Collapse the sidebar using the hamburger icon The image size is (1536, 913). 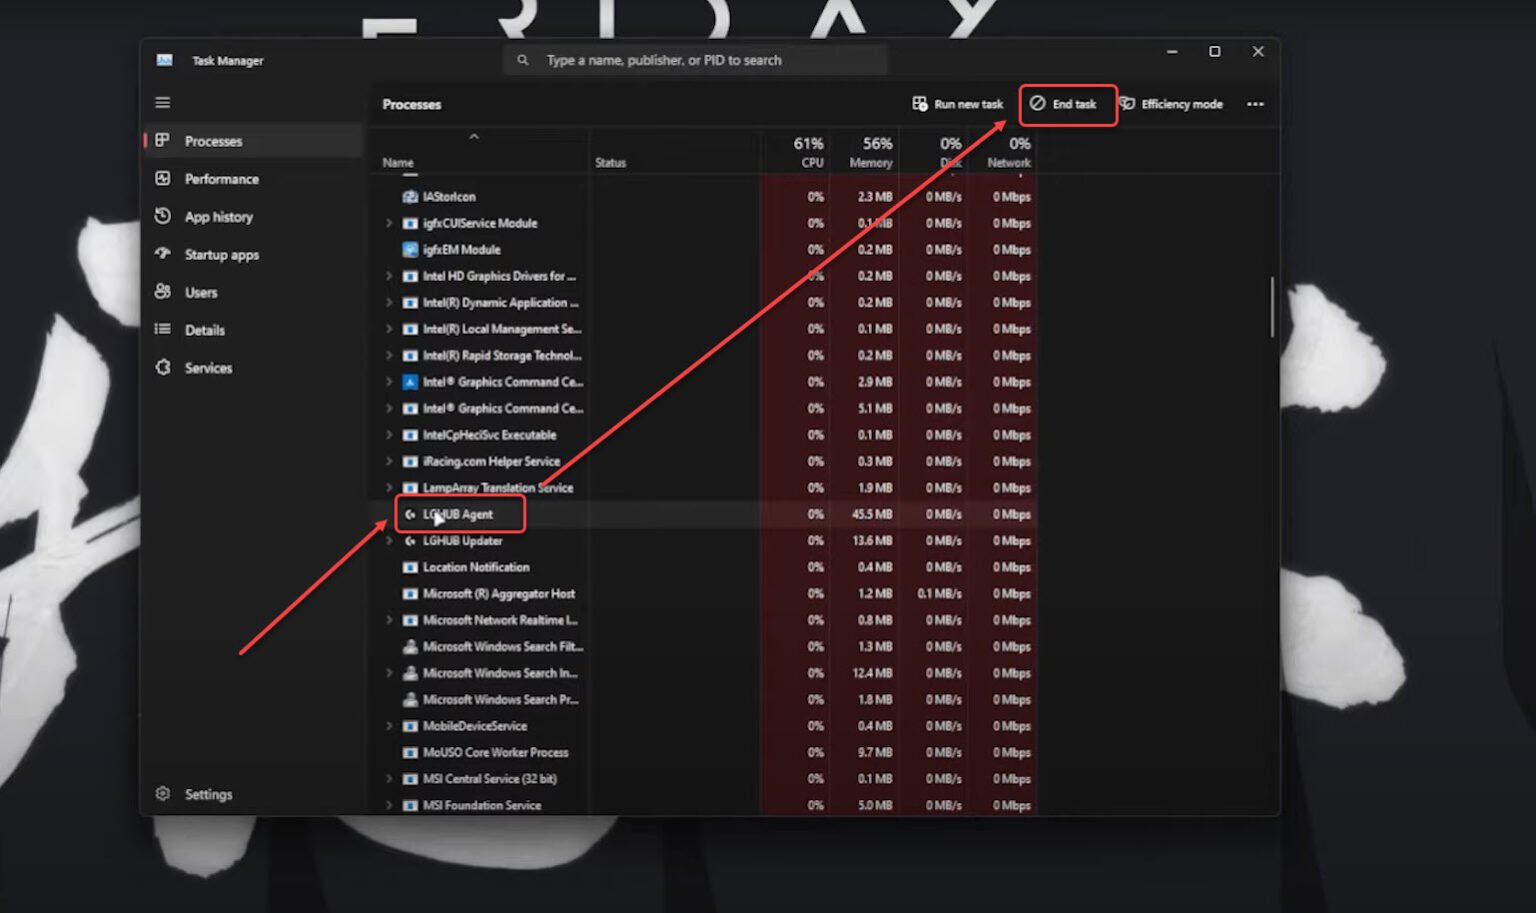click(x=162, y=101)
